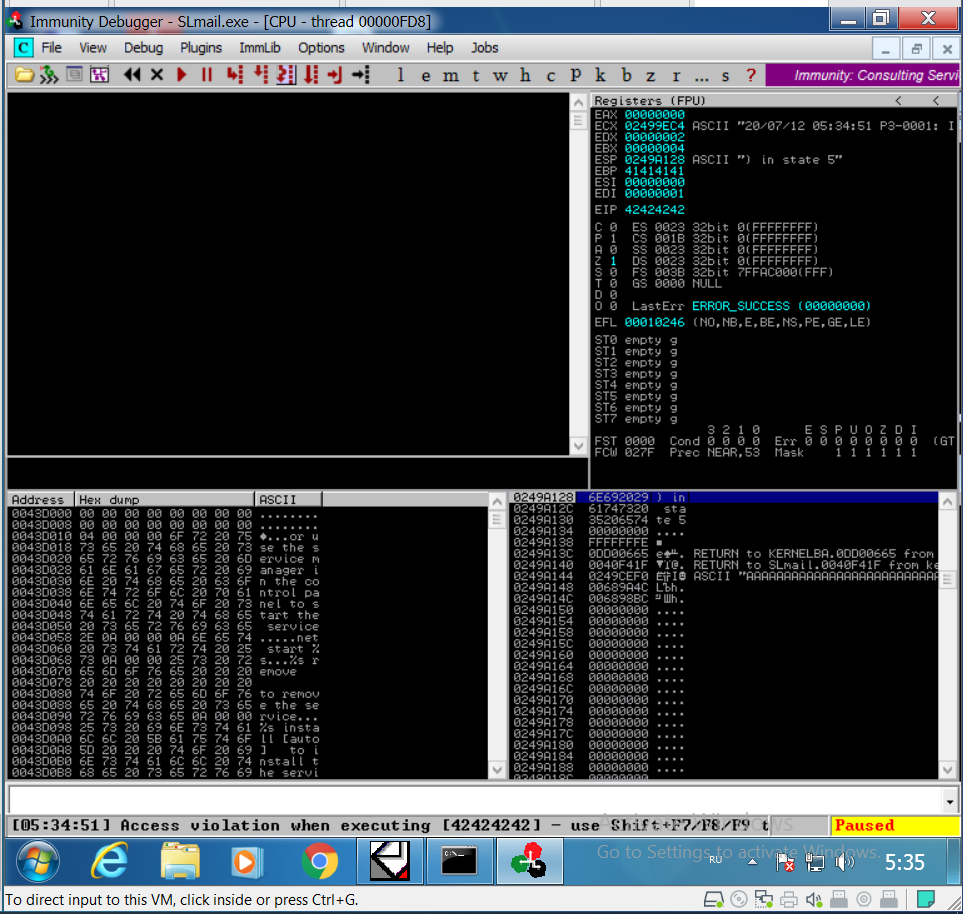This screenshot has width=963, height=914.
Task: Show Windows list via 'w' button
Action: coord(501,76)
